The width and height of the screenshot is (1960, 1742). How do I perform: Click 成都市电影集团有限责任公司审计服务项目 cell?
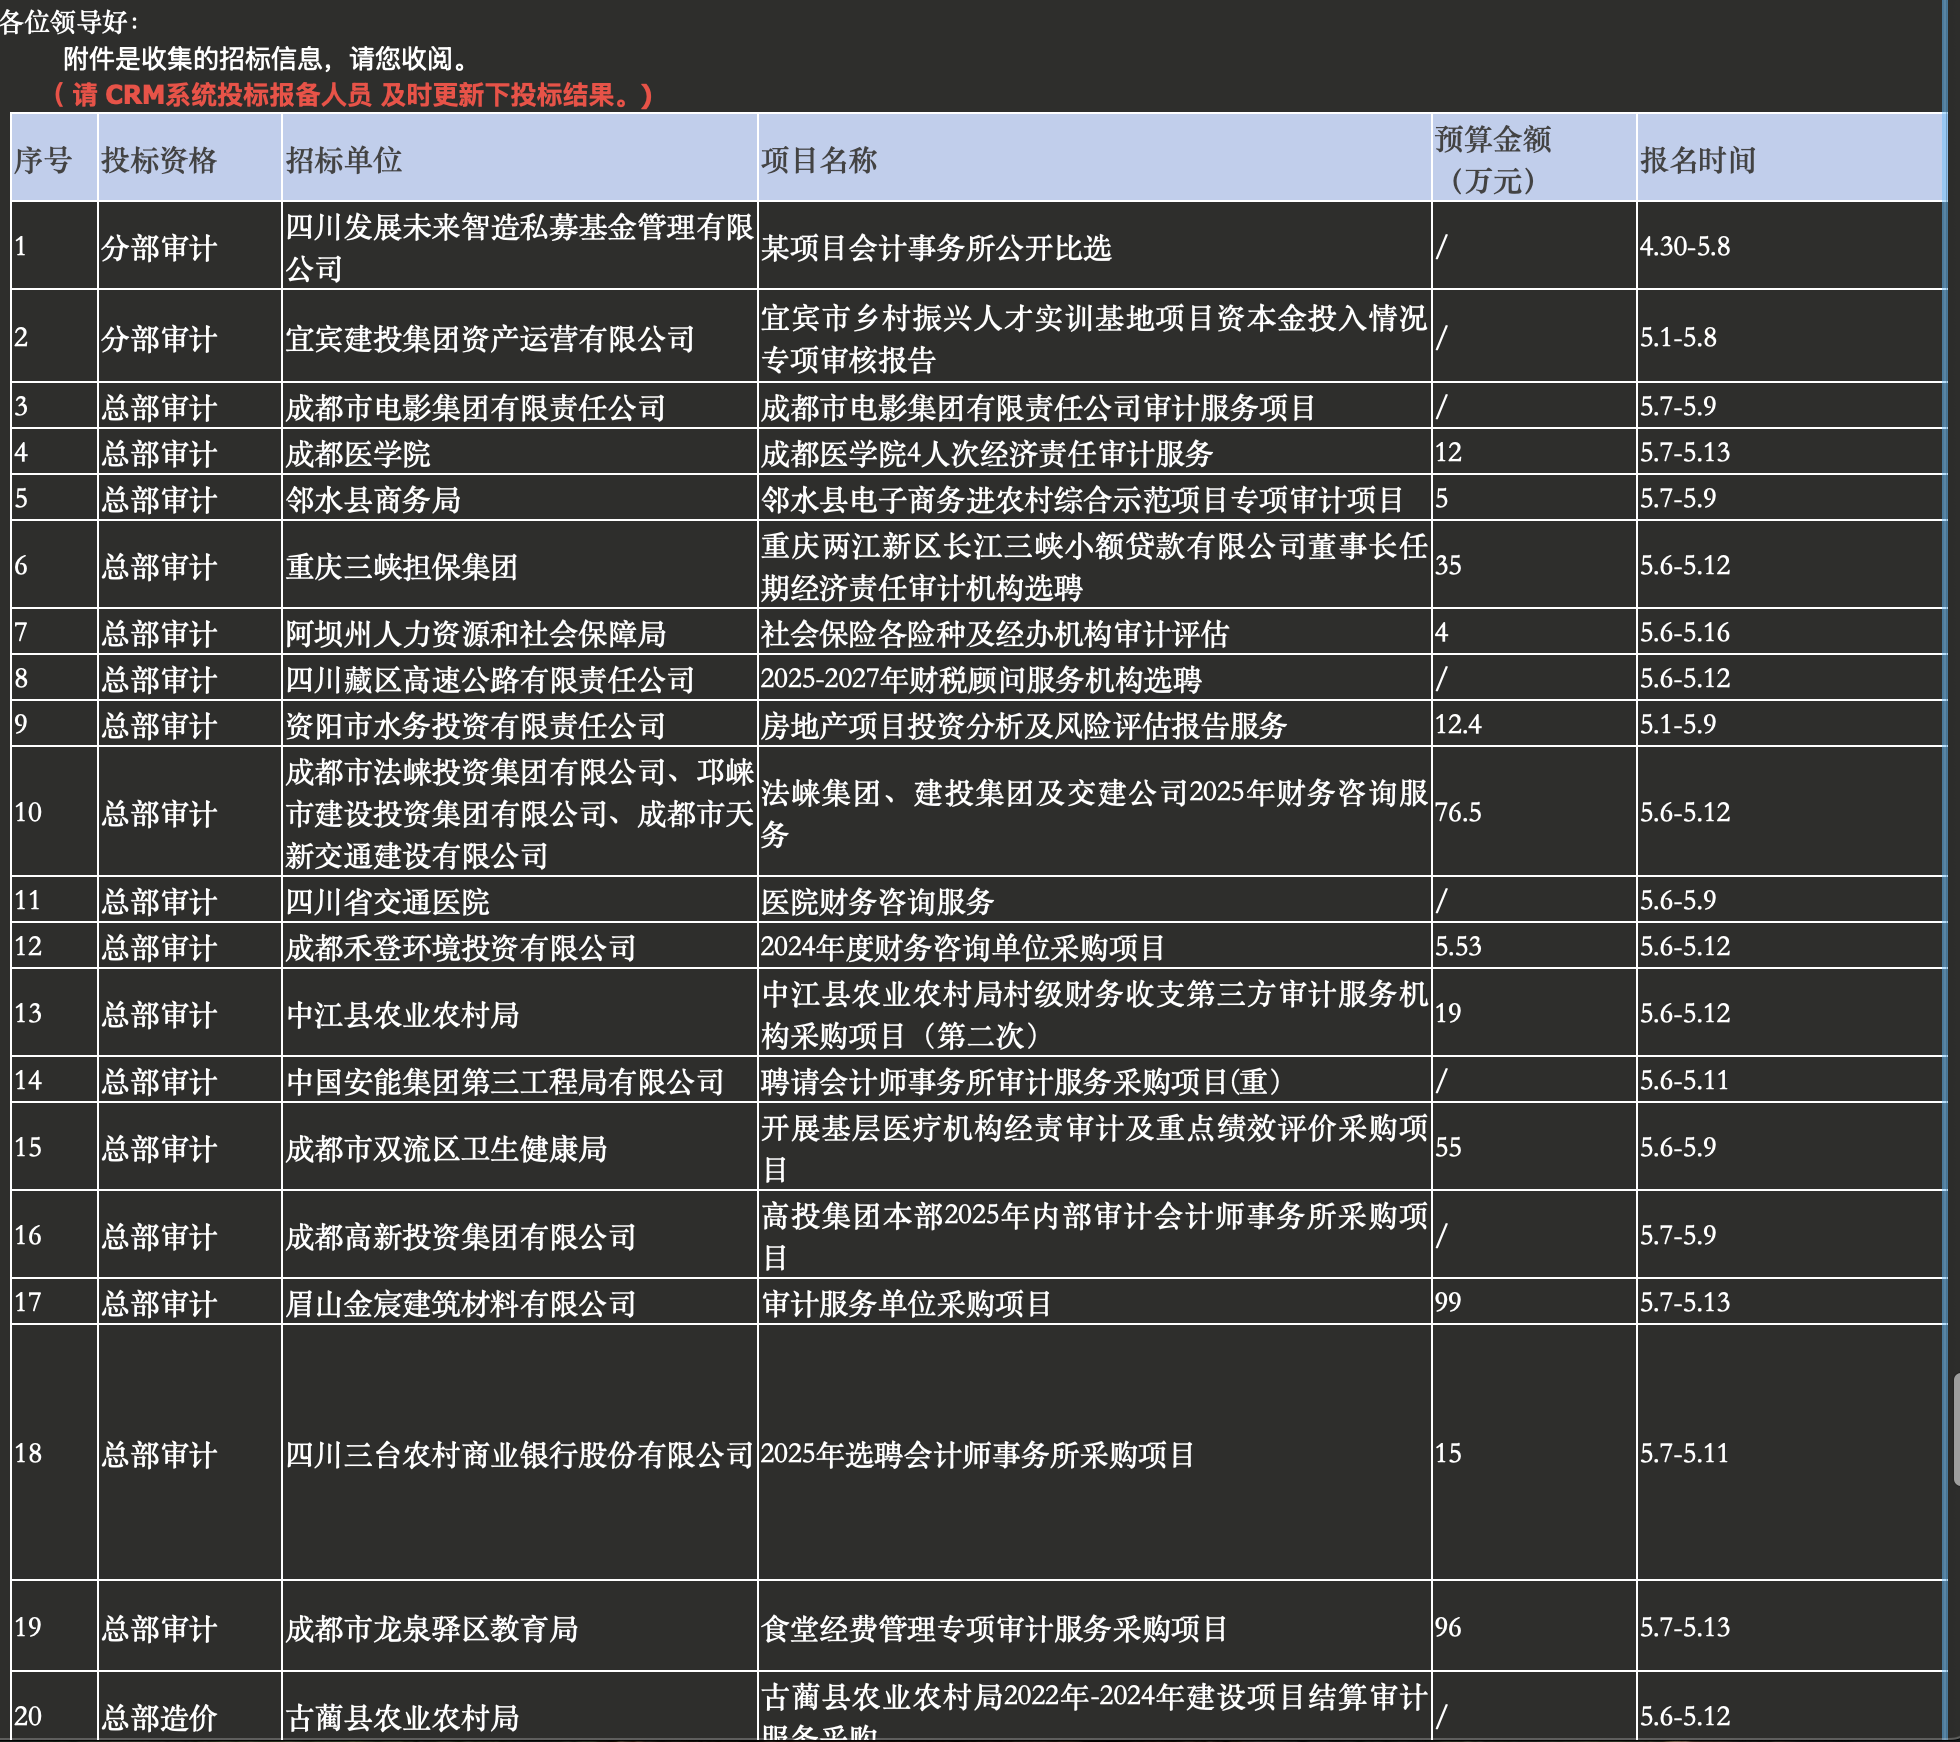click(x=1095, y=406)
